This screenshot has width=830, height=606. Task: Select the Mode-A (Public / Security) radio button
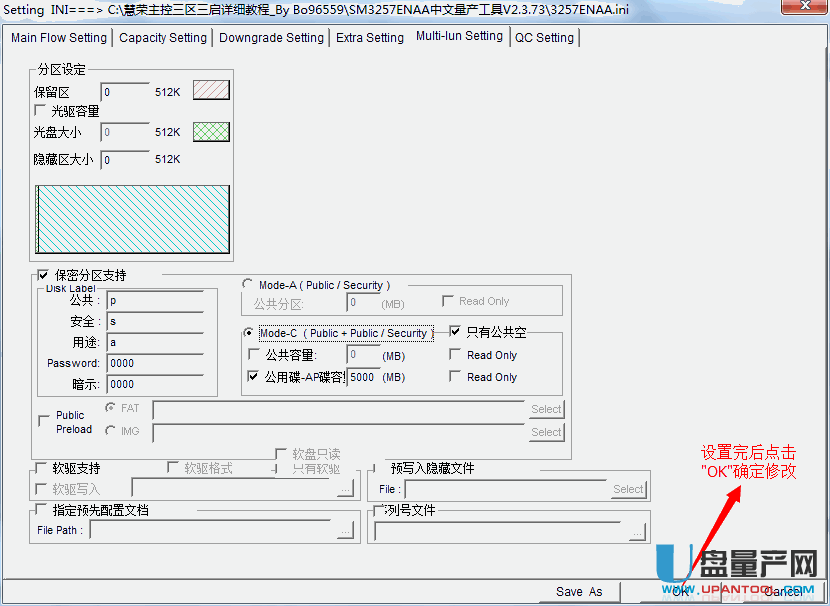click(x=248, y=285)
